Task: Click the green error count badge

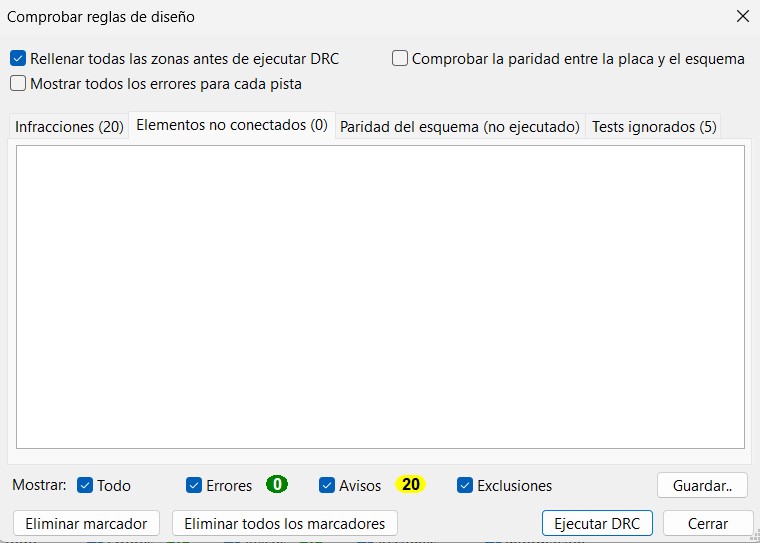Action: pos(277,485)
